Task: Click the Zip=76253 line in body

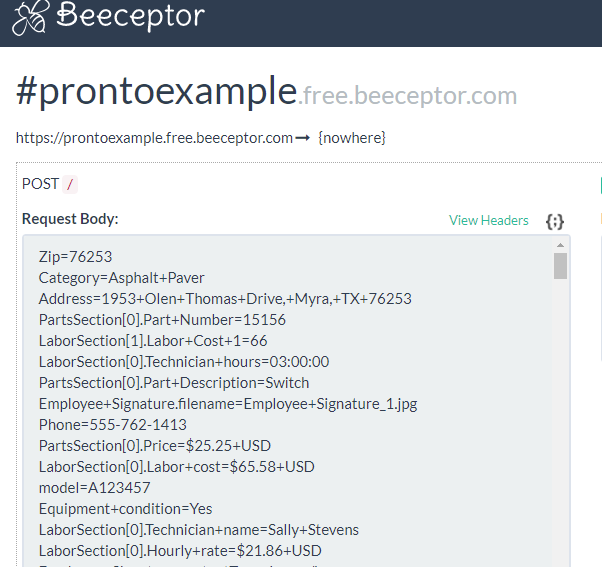Action: [75, 257]
